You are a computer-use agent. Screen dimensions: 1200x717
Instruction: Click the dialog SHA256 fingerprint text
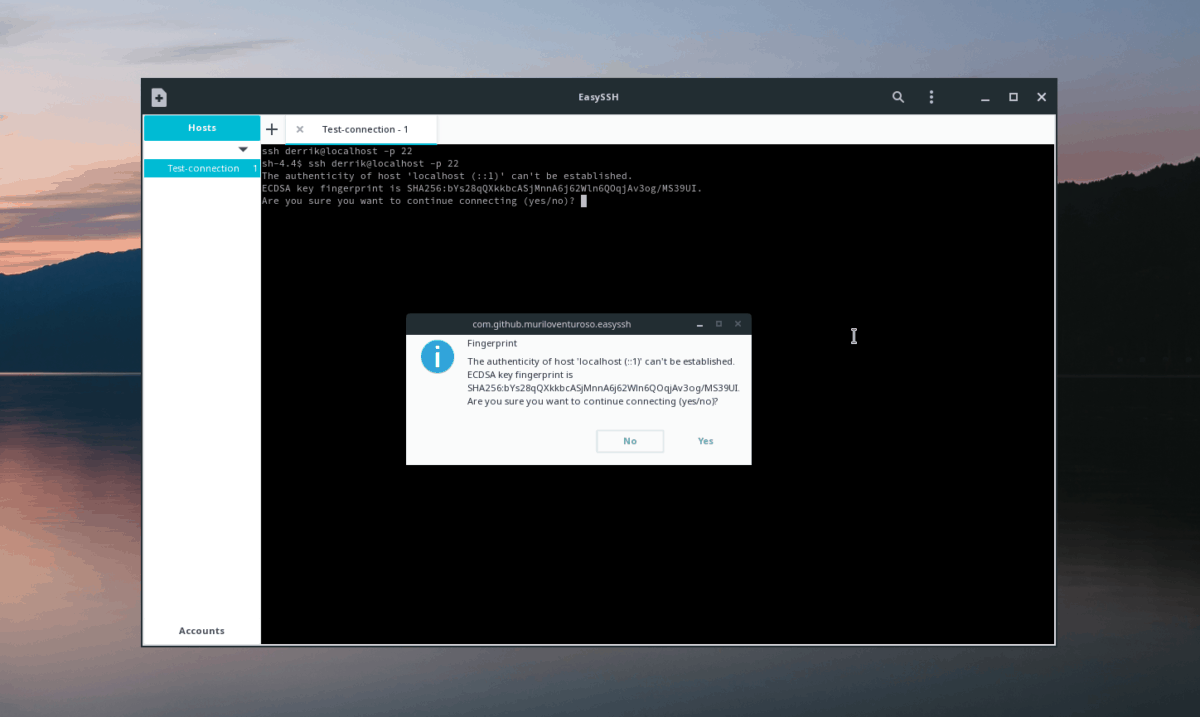603,388
